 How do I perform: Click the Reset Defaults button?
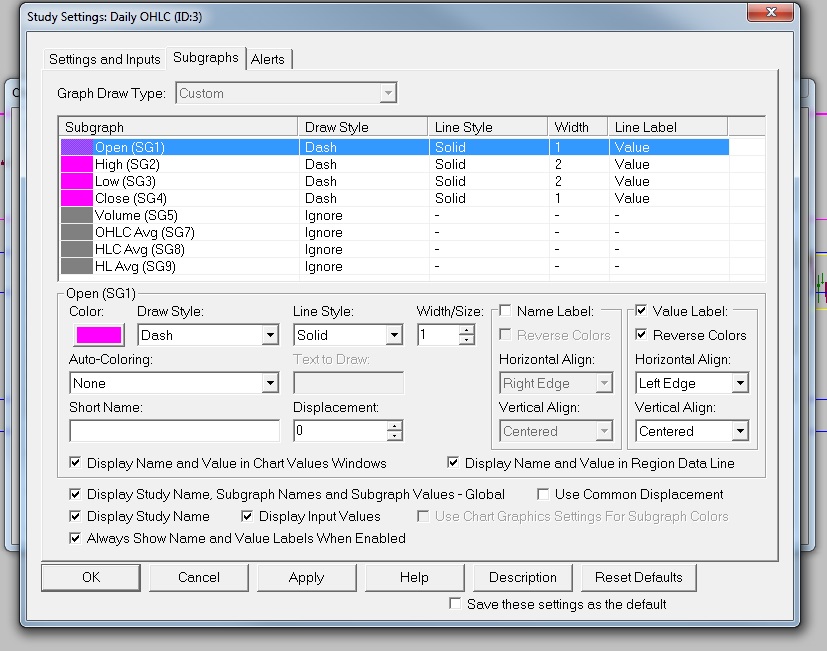click(639, 577)
